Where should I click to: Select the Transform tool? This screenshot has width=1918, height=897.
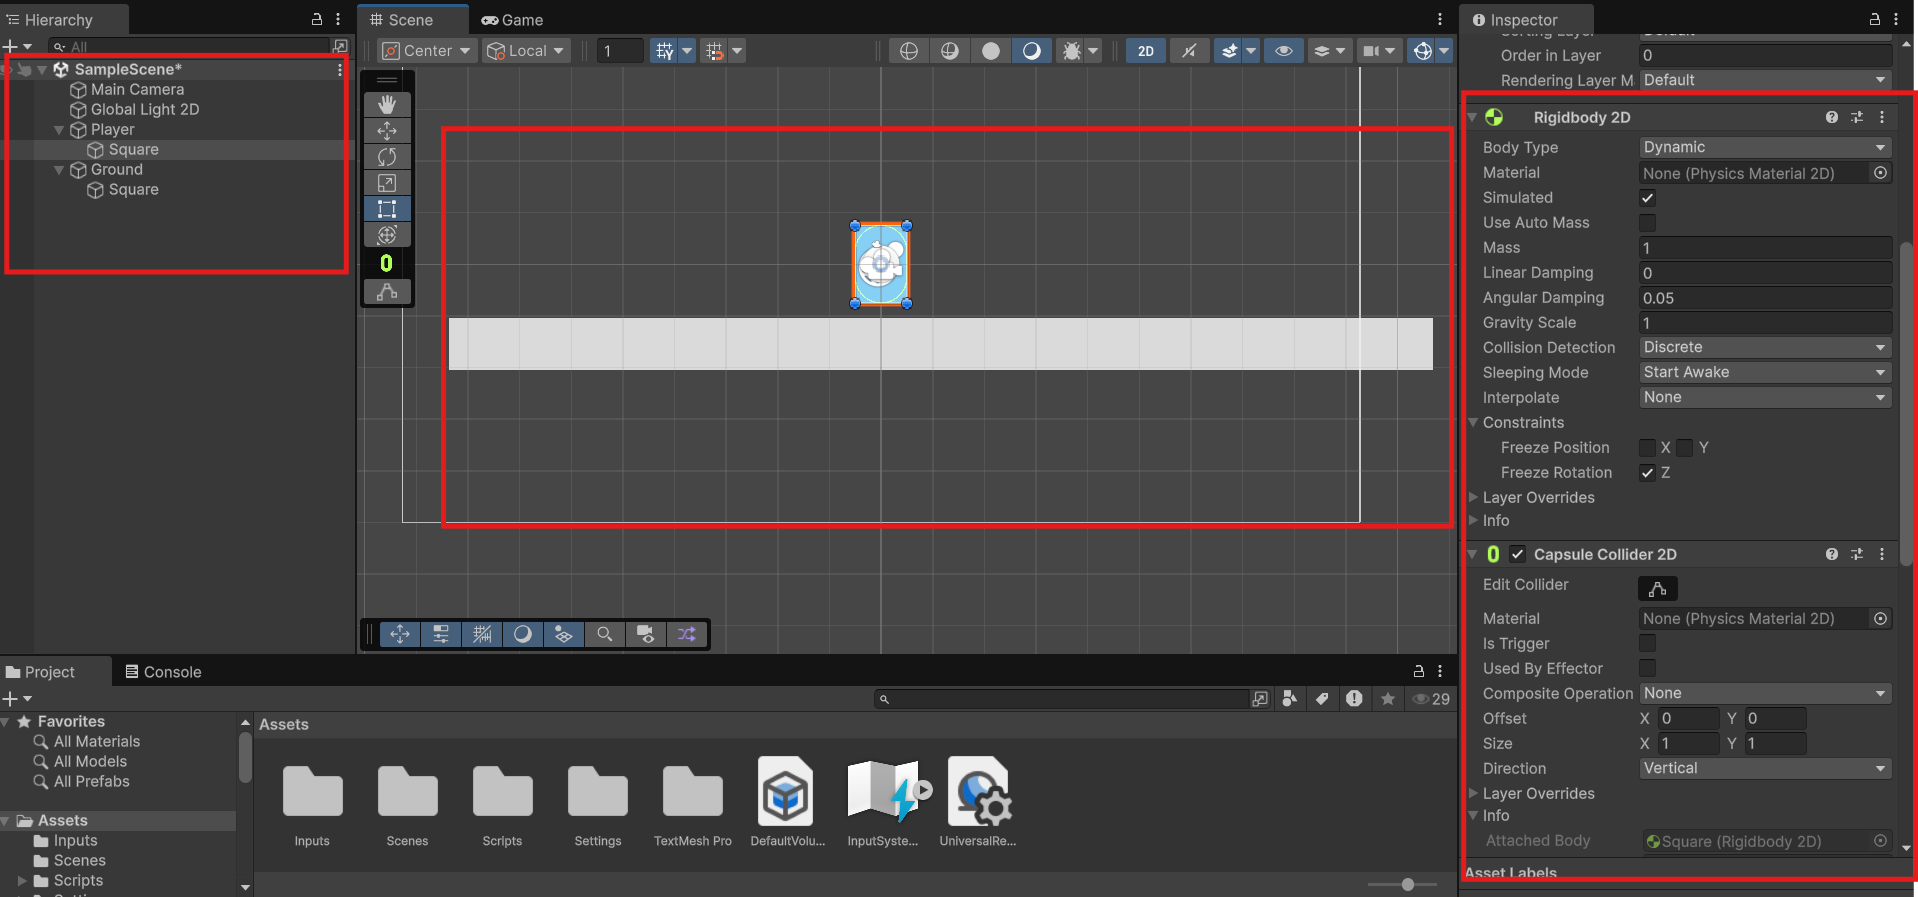coord(387,235)
